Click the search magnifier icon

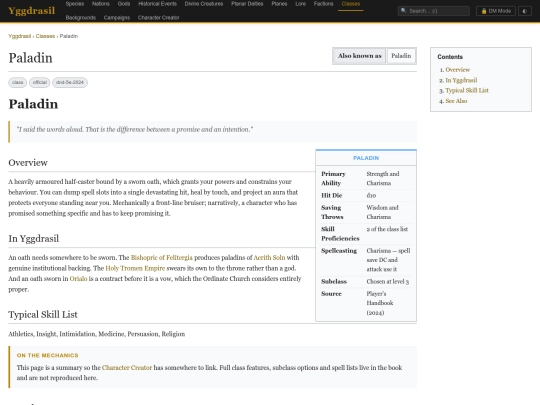(404, 11)
